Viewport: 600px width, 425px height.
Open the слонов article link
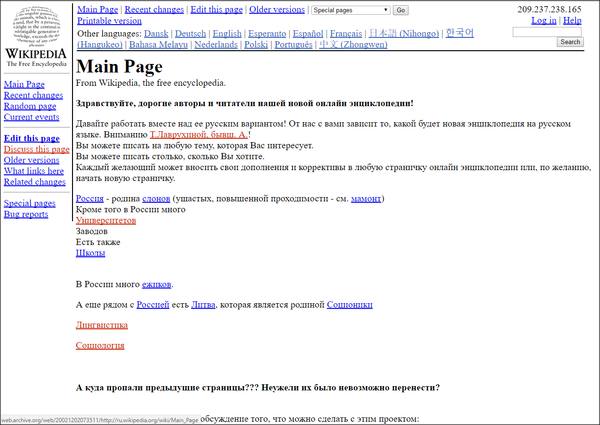coord(156,199)
